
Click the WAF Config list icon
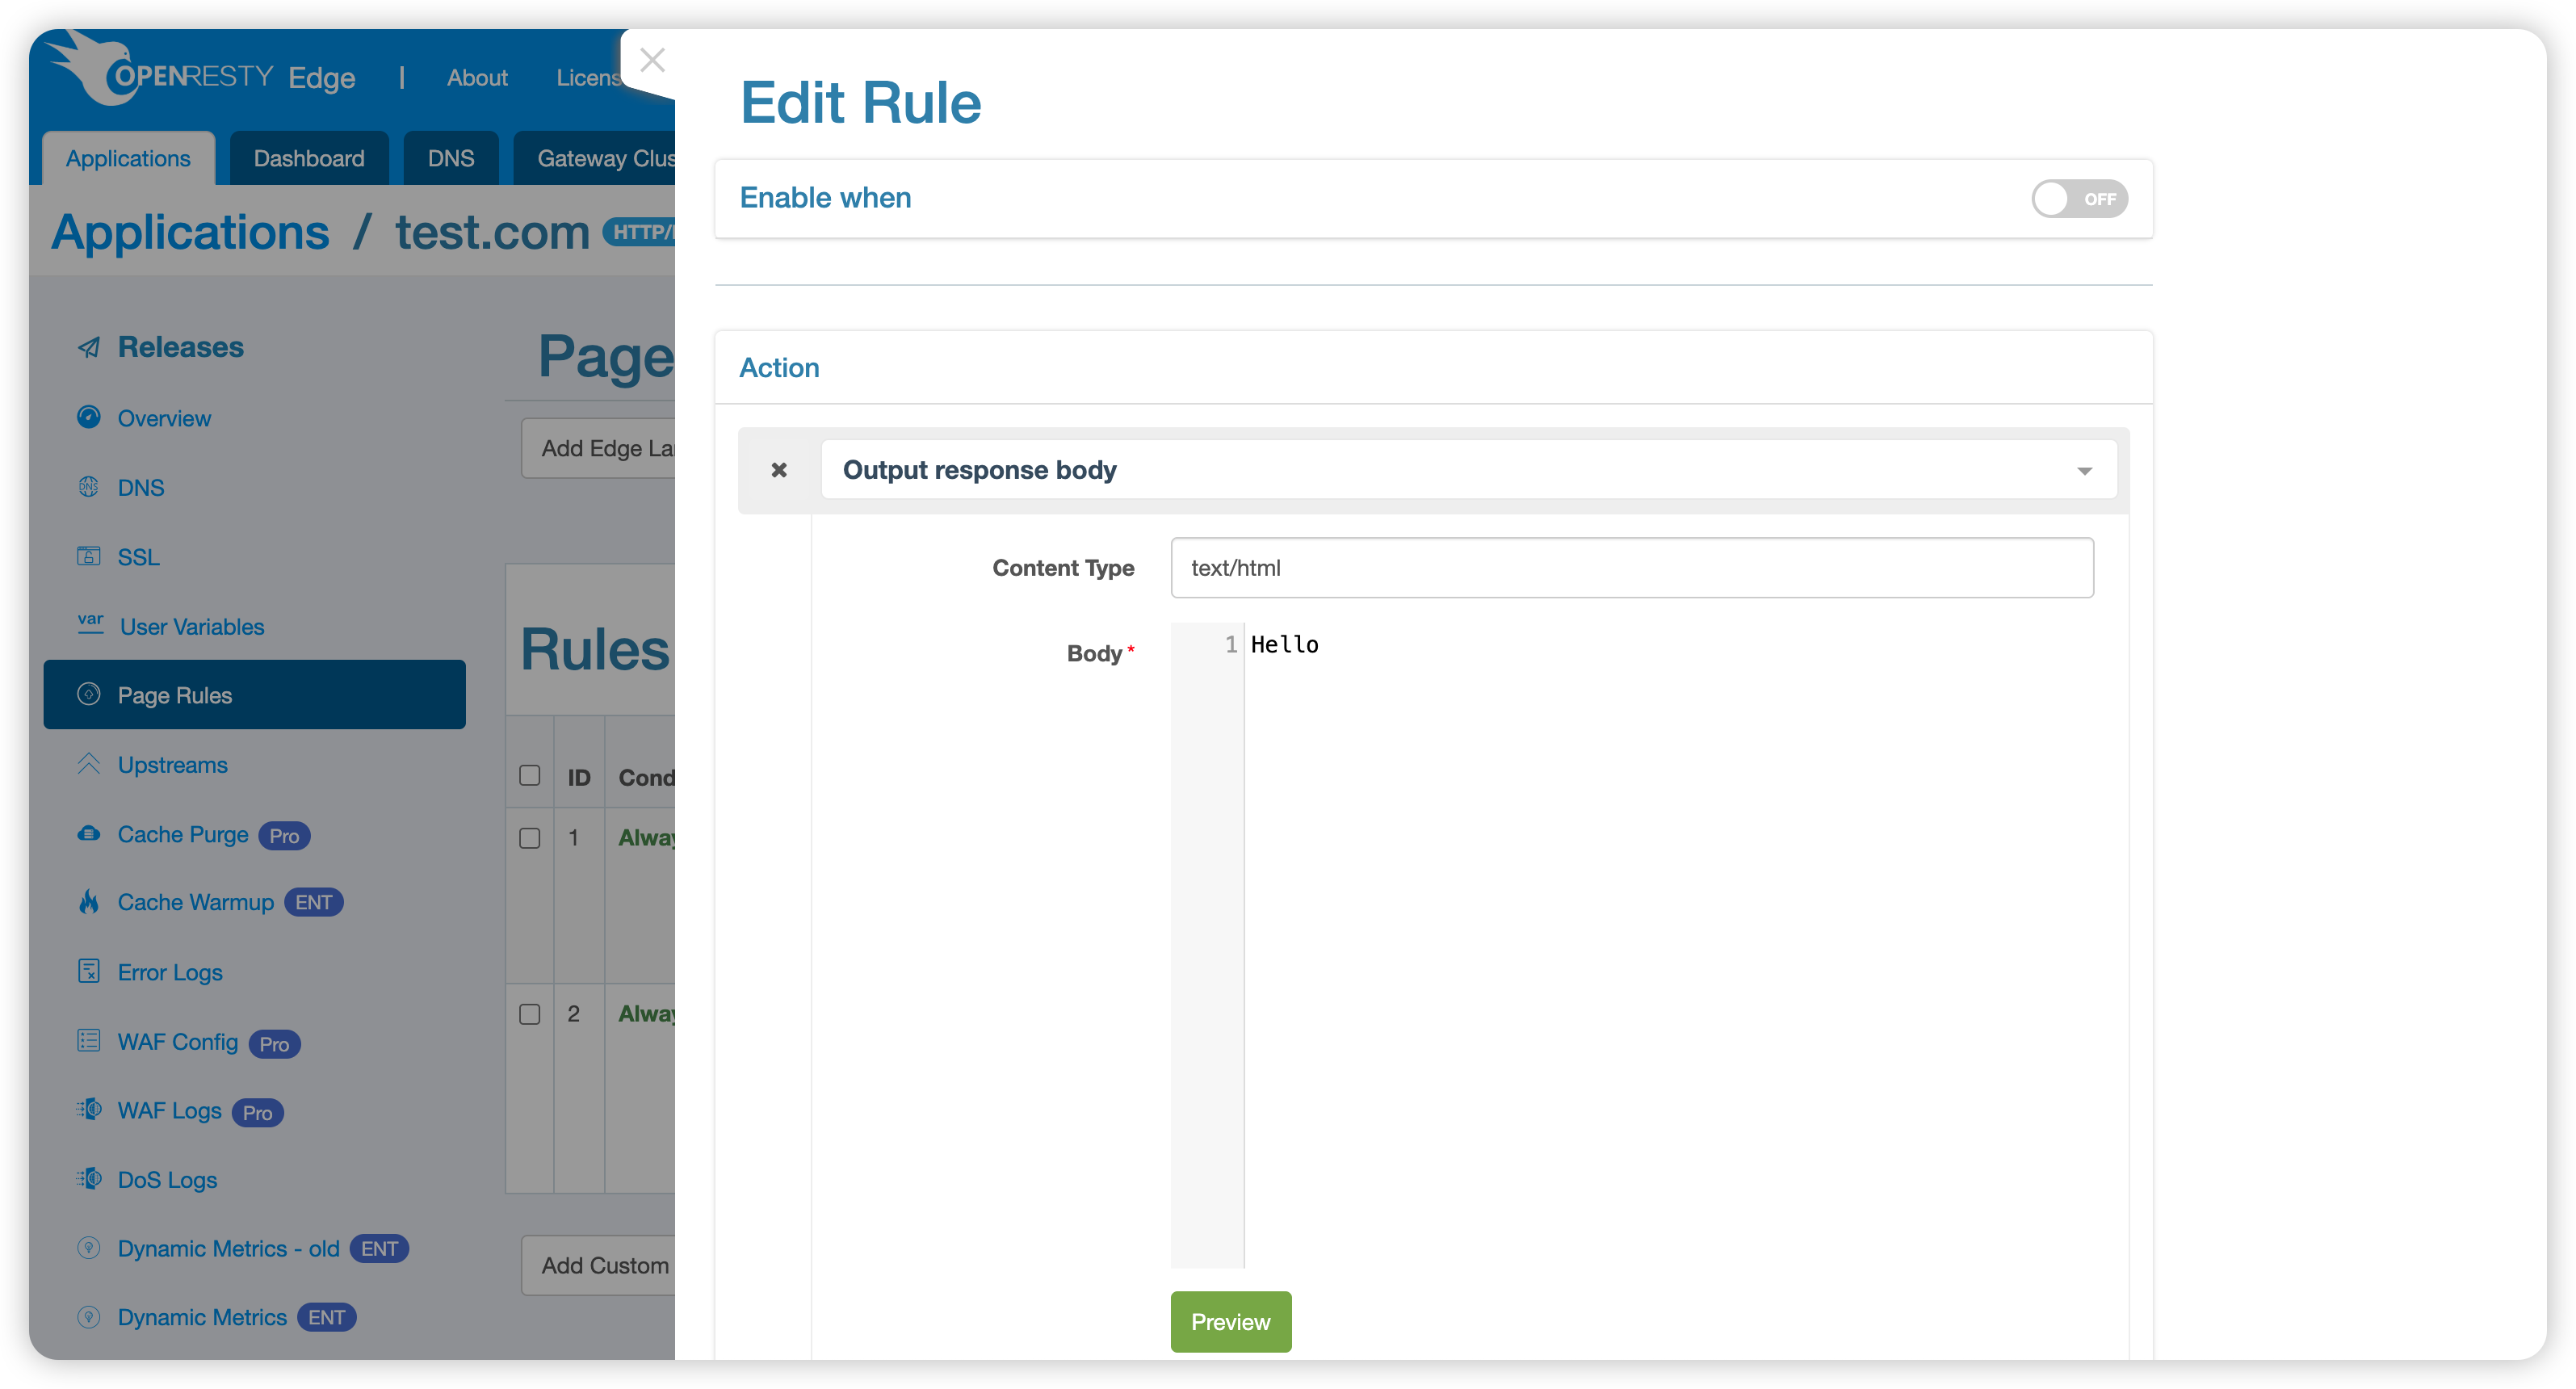click(x=89, y=1041)
